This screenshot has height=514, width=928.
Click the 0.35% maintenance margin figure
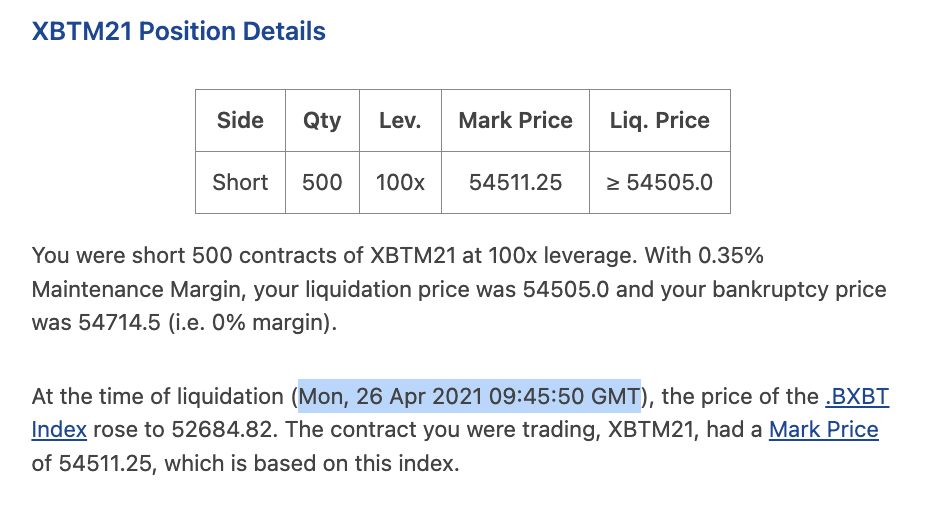pyautogui.click(x=731, y=256)
